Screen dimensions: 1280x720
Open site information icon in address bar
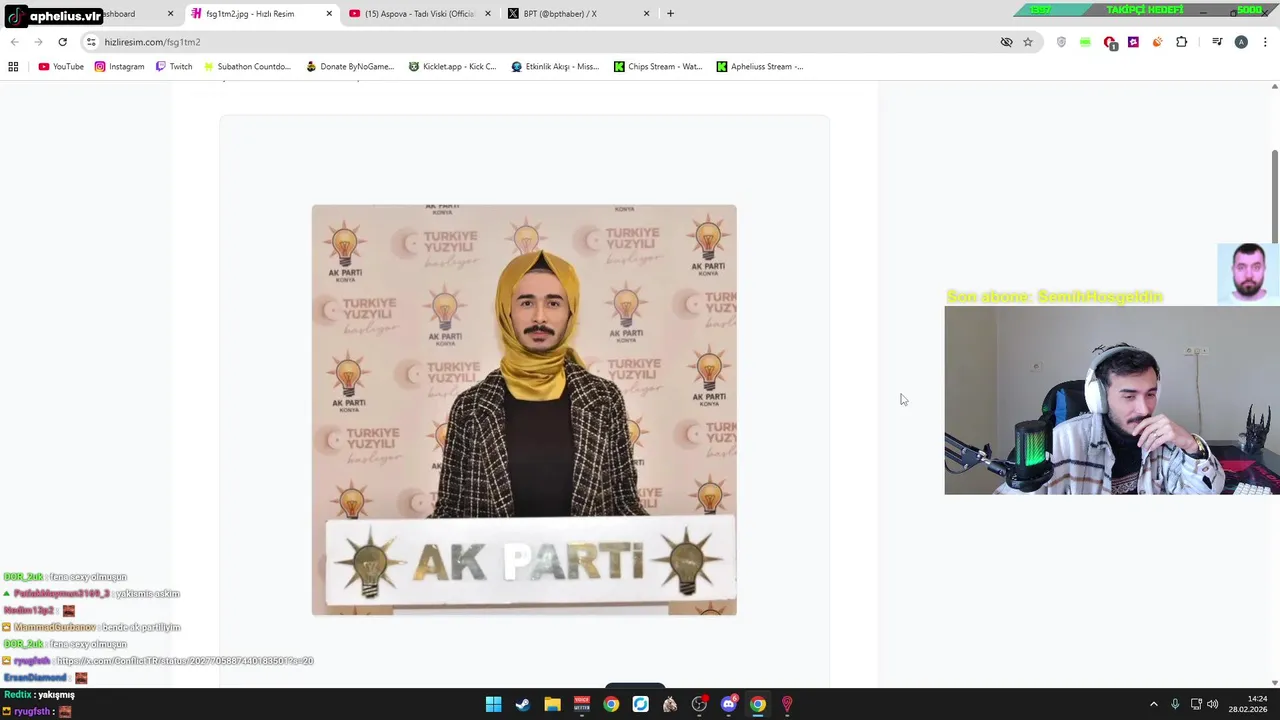click(91, 42)
